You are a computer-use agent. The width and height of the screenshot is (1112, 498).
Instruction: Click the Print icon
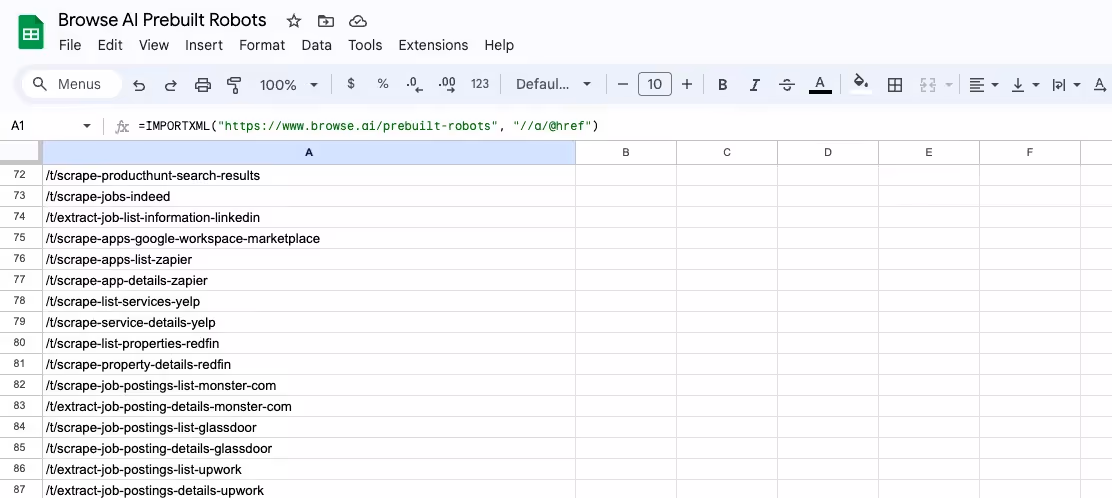pyautogui.click(x=203, y=84)
